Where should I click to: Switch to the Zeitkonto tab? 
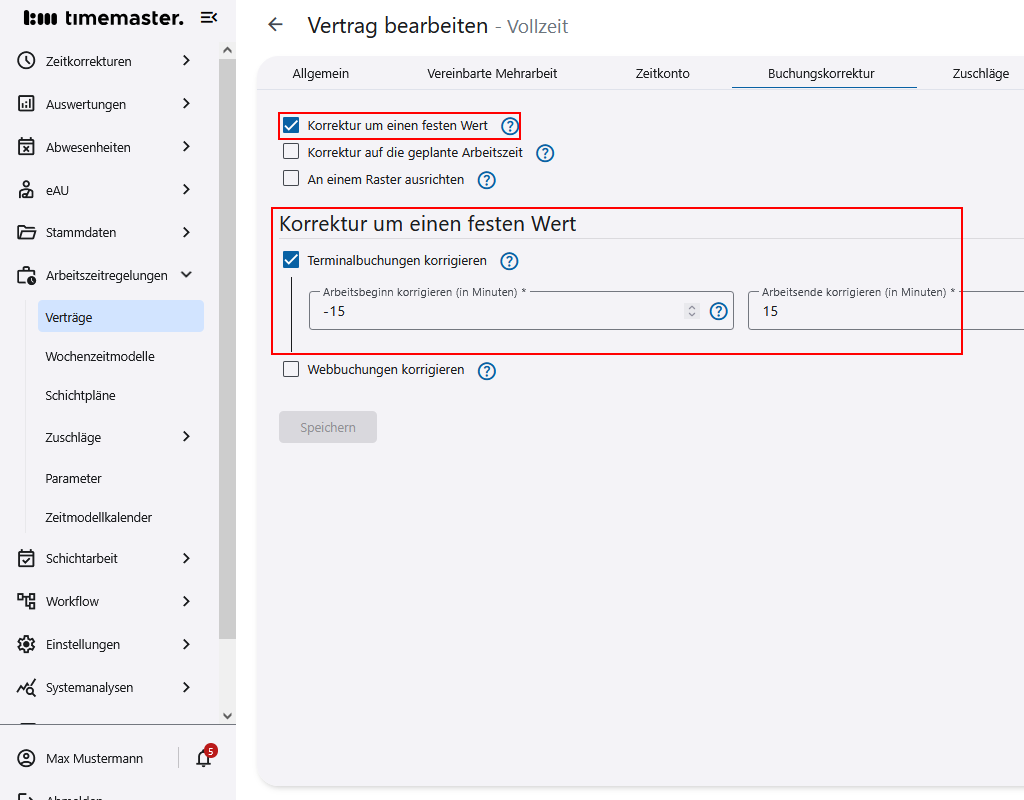tap(662, 73)
